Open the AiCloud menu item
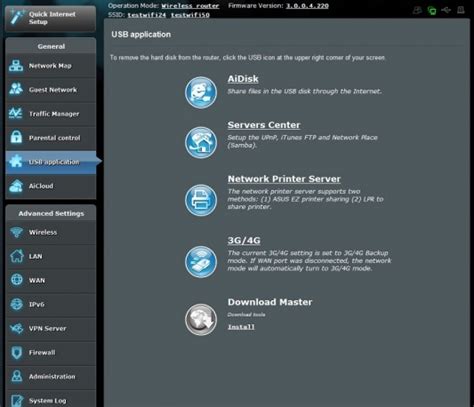This screenshot has width=474, height=407. tap(51, 186)
